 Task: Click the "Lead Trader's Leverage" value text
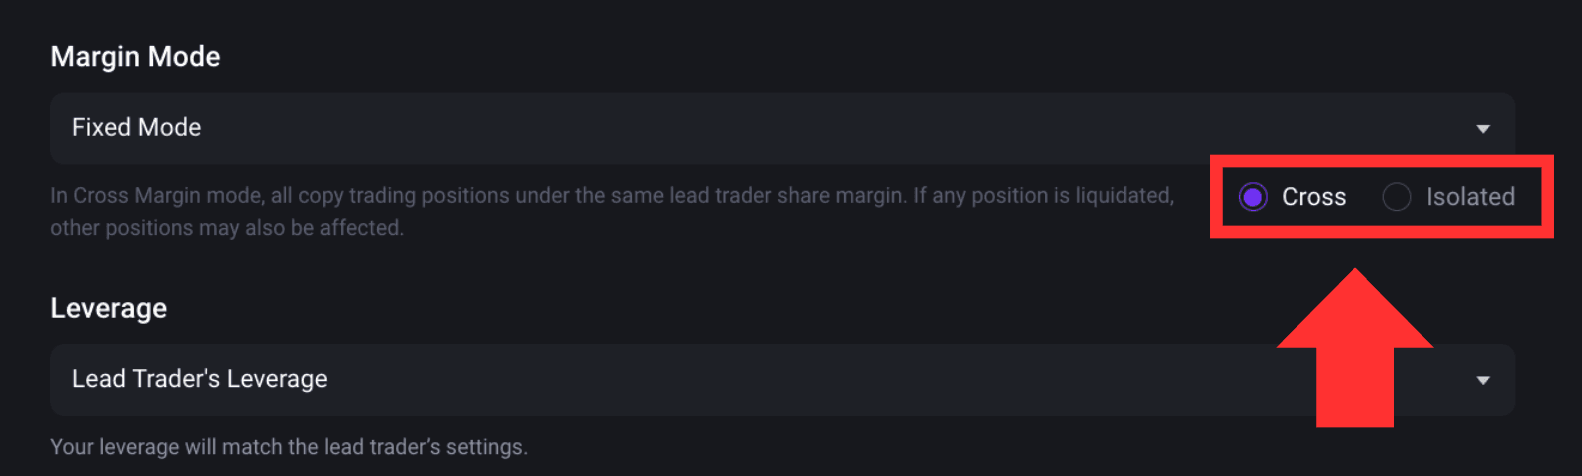pos(200,379)
